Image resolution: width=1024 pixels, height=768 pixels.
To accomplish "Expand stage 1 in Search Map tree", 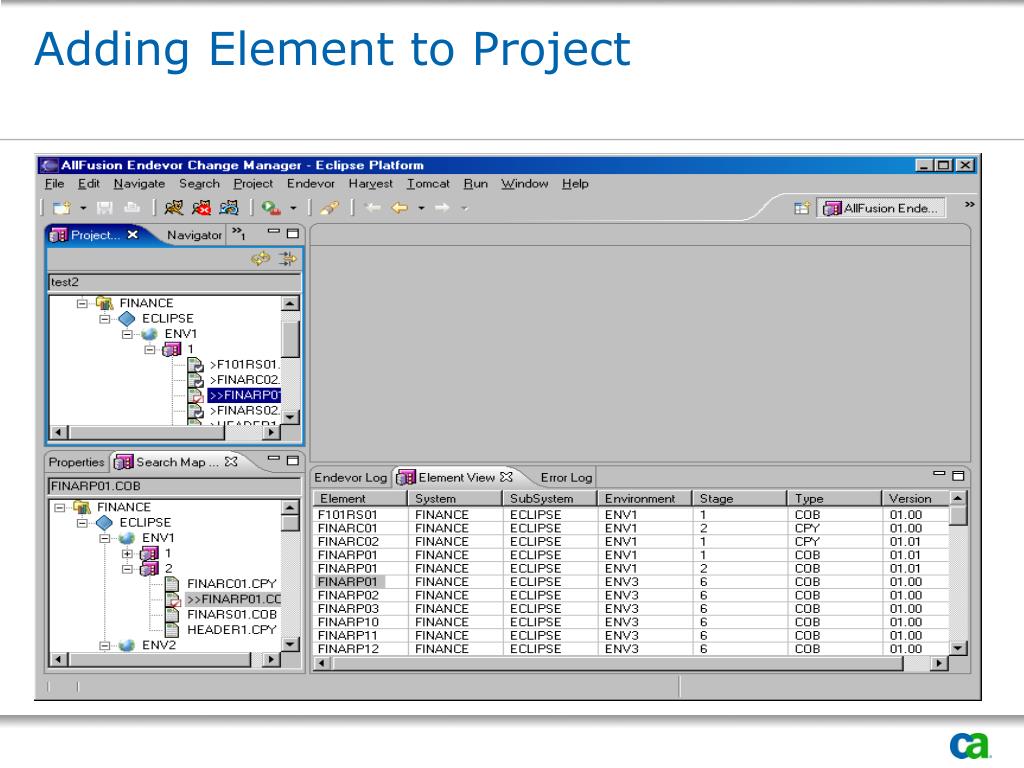I will (127, 554).
